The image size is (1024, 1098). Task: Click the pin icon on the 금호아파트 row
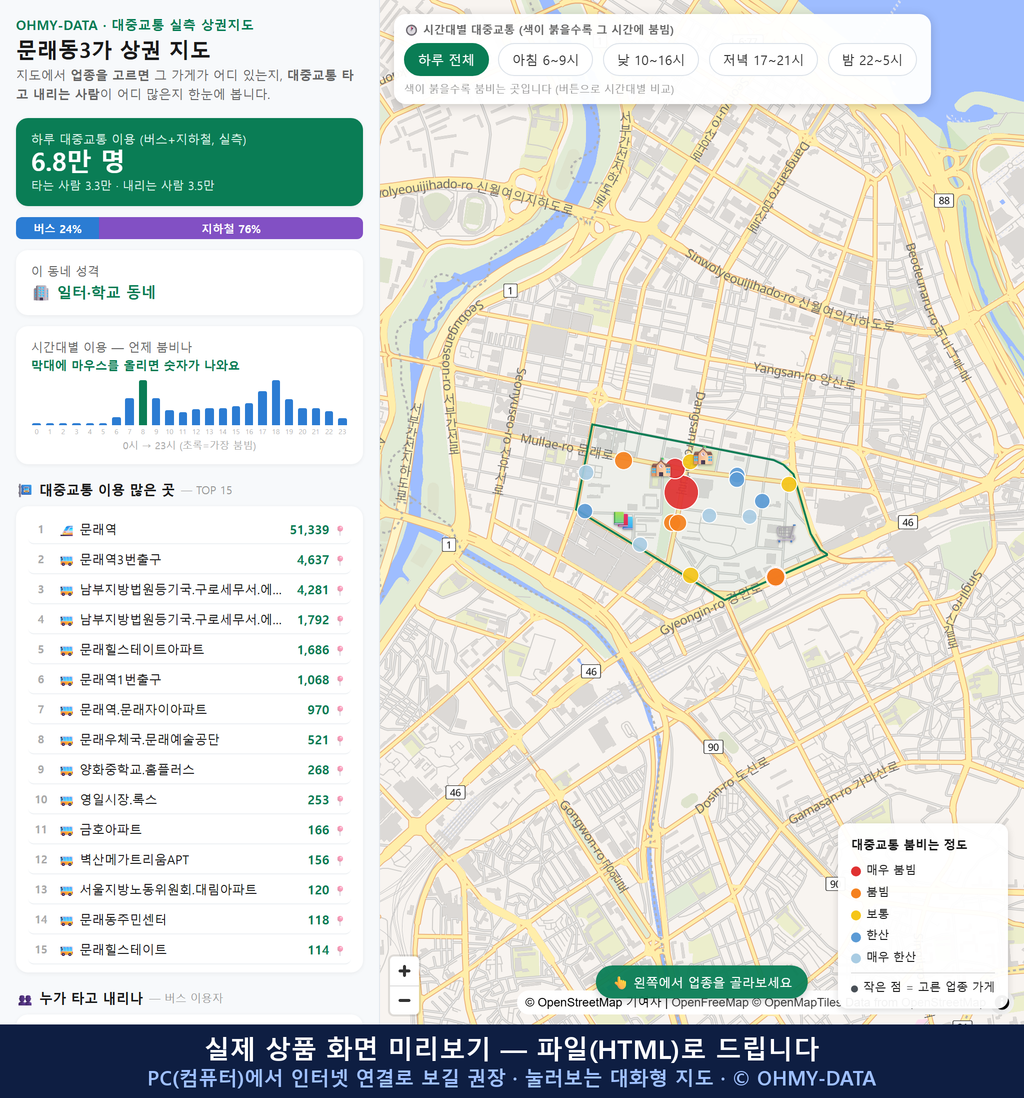pos(340,830)
